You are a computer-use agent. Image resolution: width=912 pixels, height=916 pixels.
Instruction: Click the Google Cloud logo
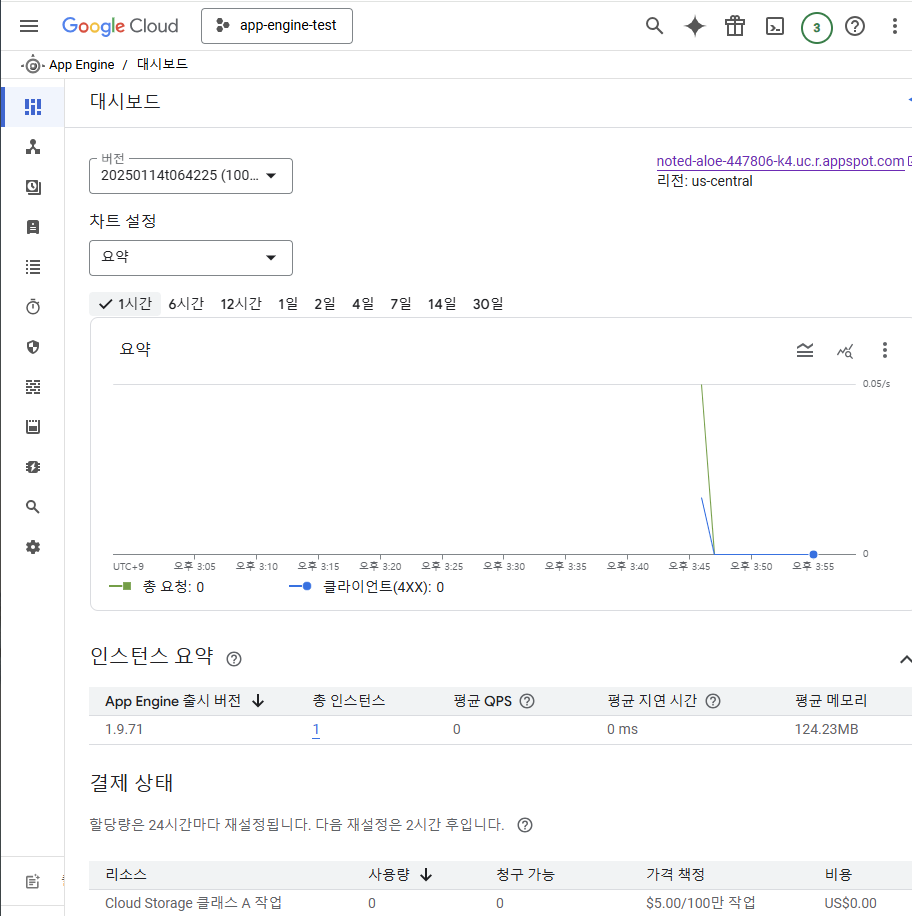coord(120,26)
